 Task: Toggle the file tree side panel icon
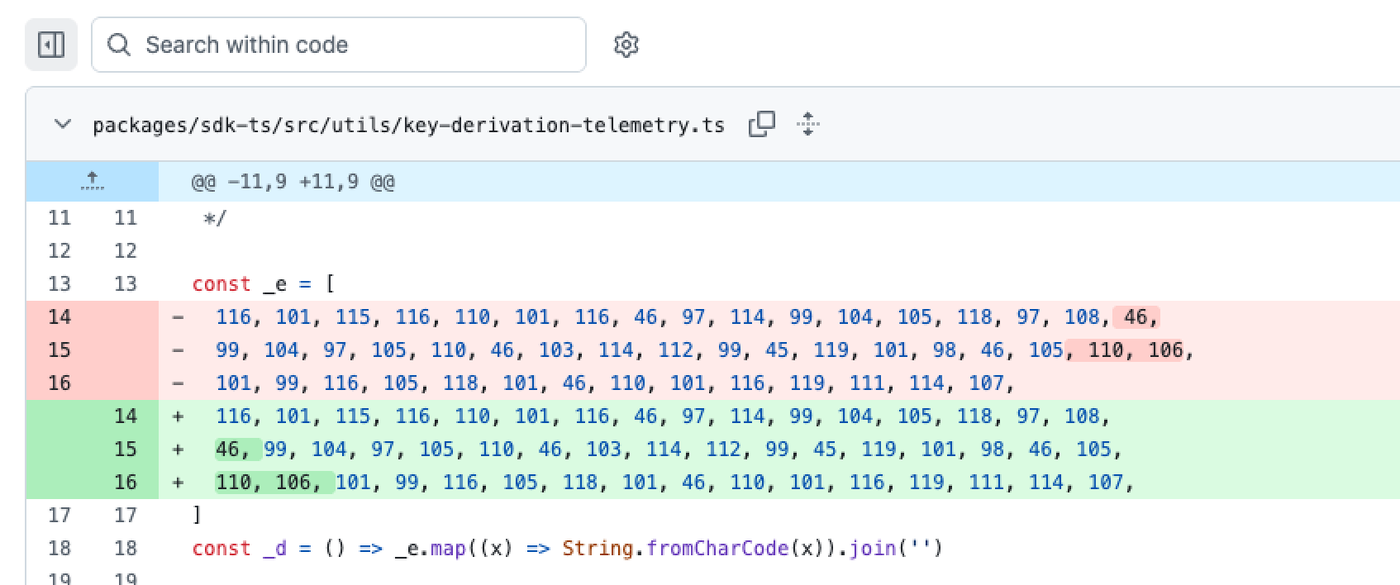51,45
